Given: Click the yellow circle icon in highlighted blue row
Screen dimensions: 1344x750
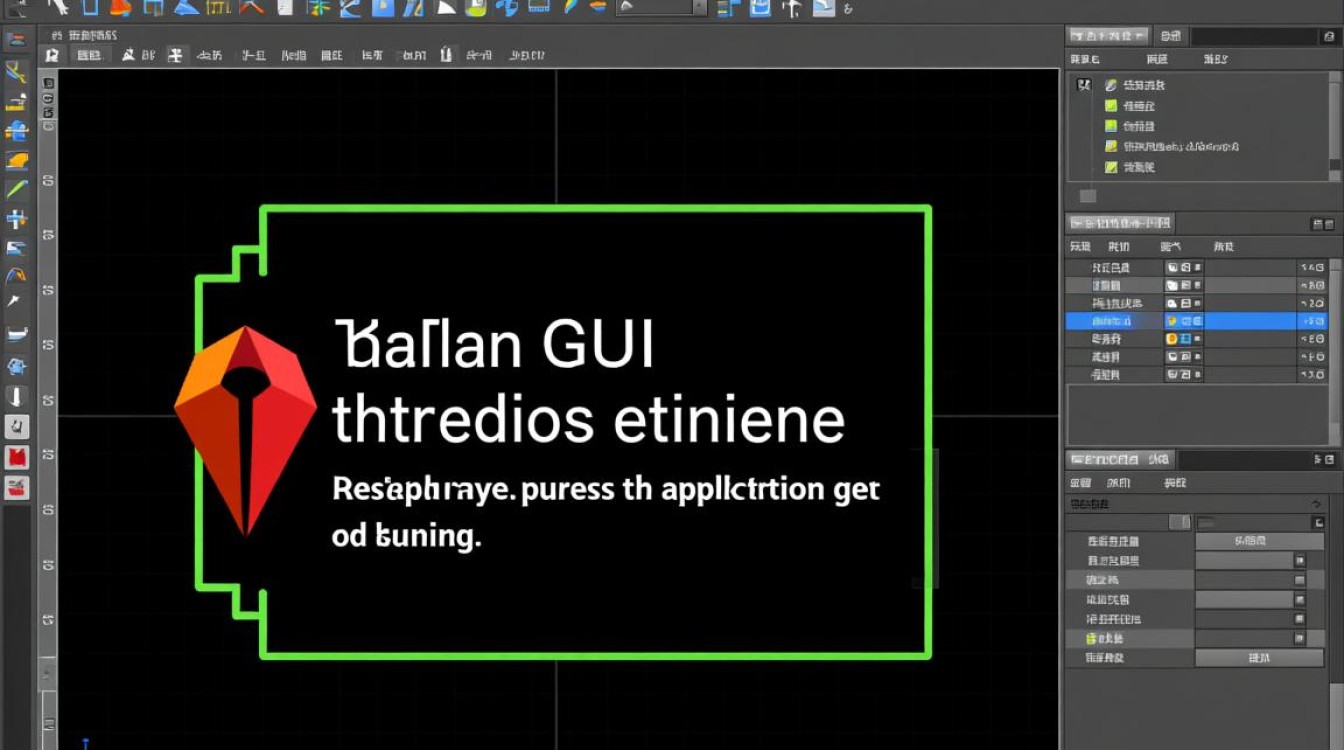Looking at the screenshot, I should pyautogui.click(x=1172, y=321).
